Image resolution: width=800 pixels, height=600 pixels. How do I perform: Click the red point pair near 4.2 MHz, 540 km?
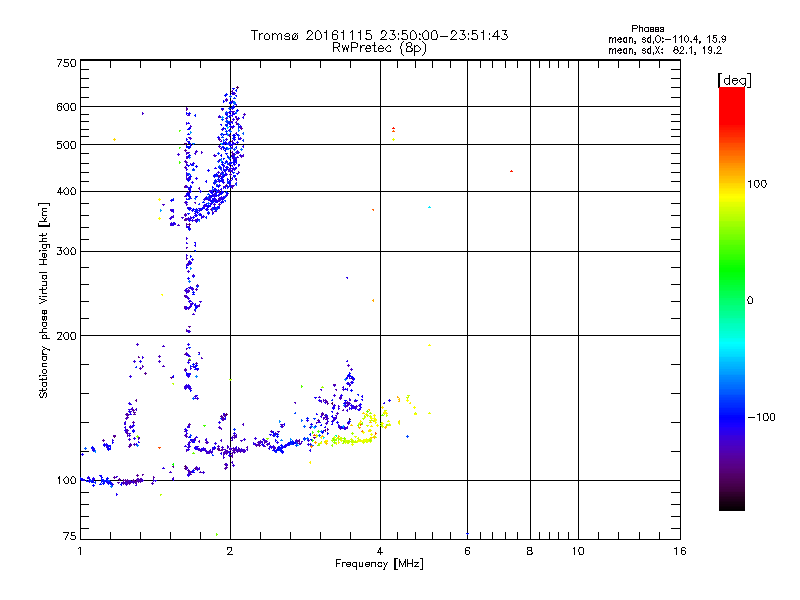[x=393, y=130]
